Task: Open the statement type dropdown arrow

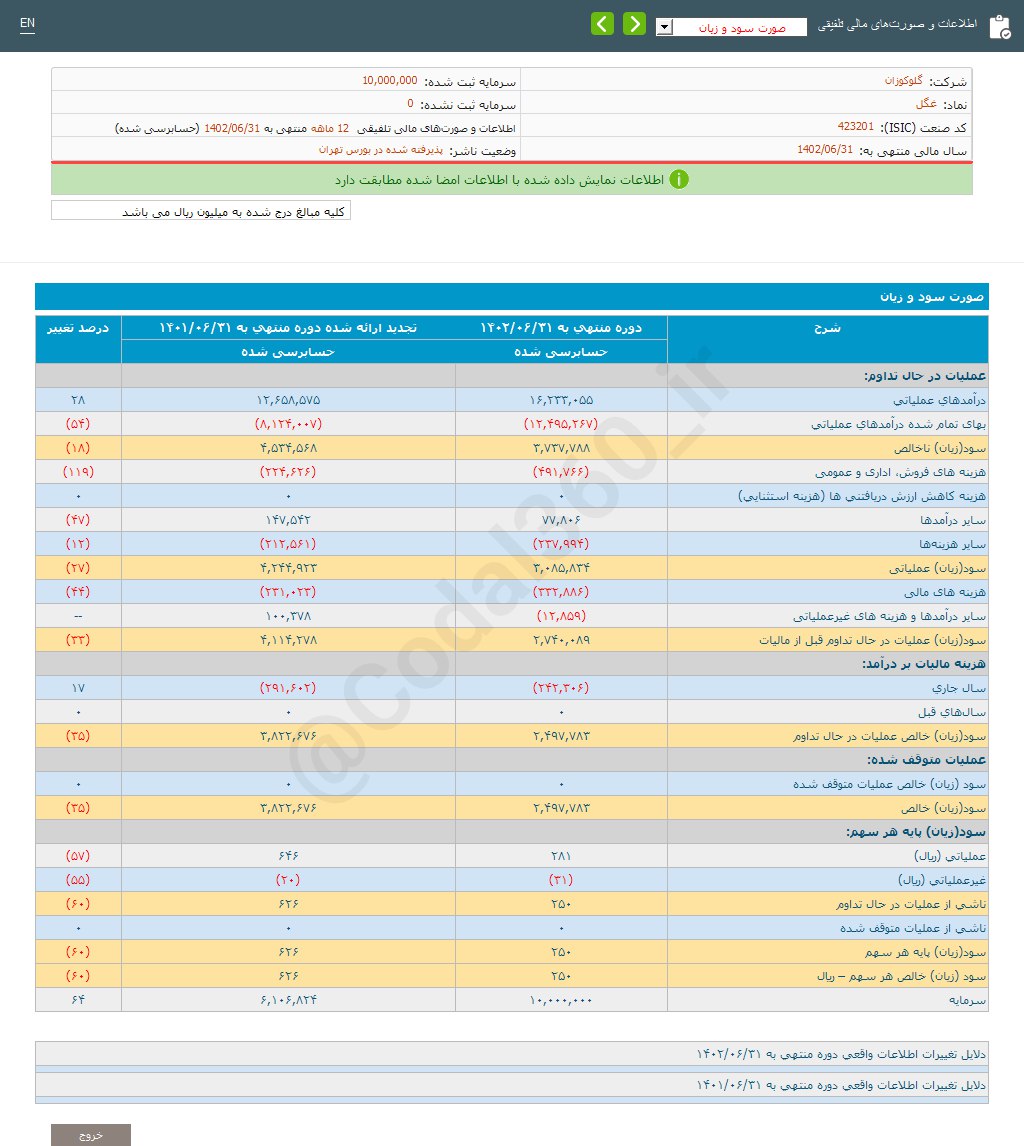Action: click(x=663, y=28)
